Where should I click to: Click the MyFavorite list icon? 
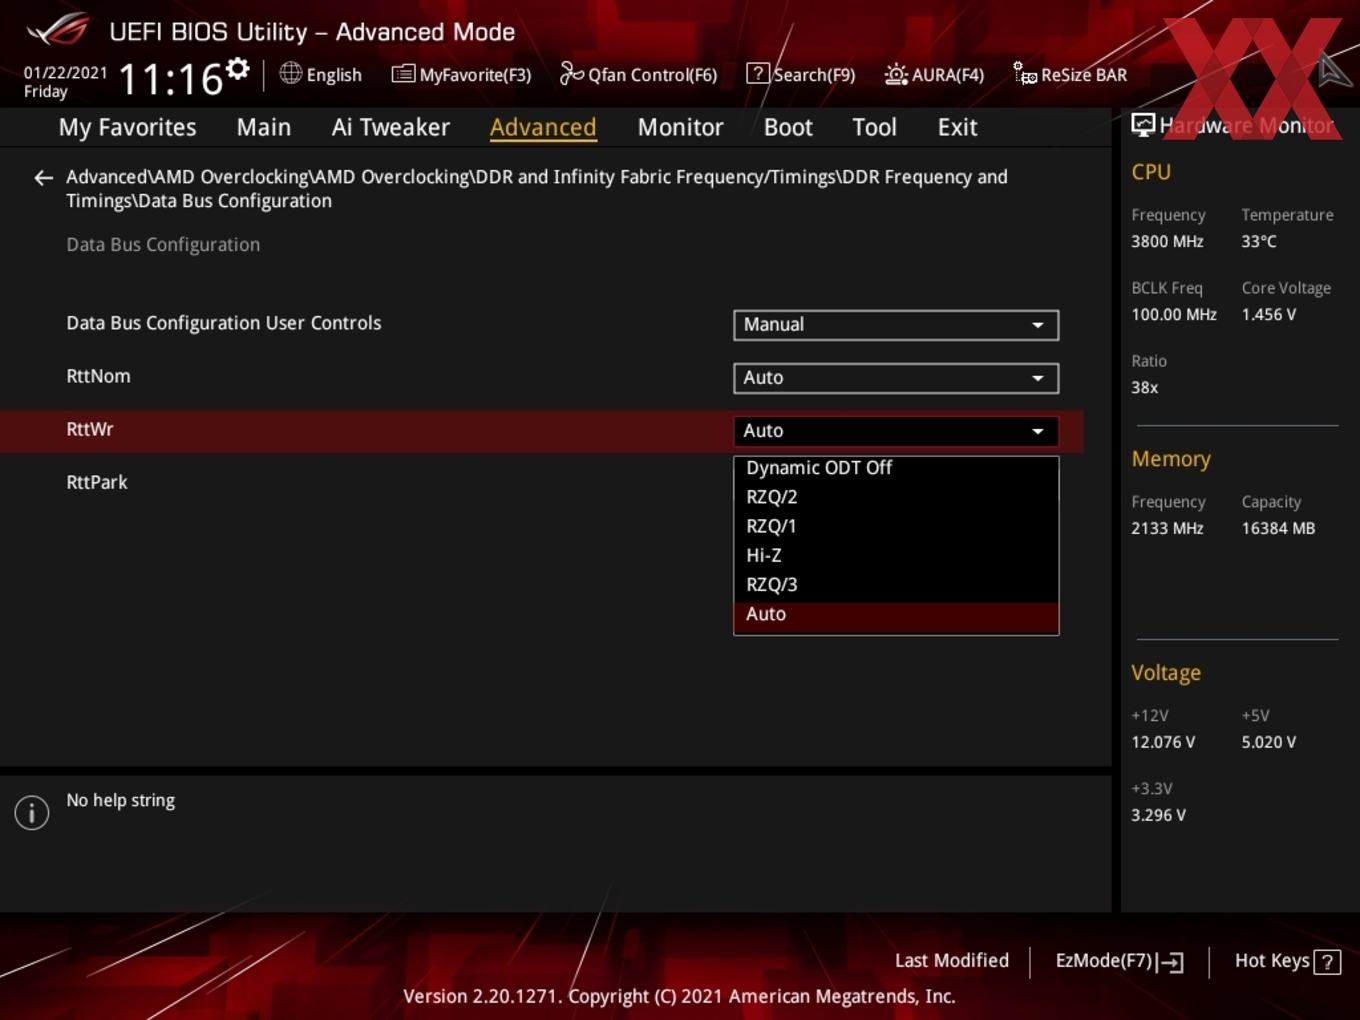(403, 74)
